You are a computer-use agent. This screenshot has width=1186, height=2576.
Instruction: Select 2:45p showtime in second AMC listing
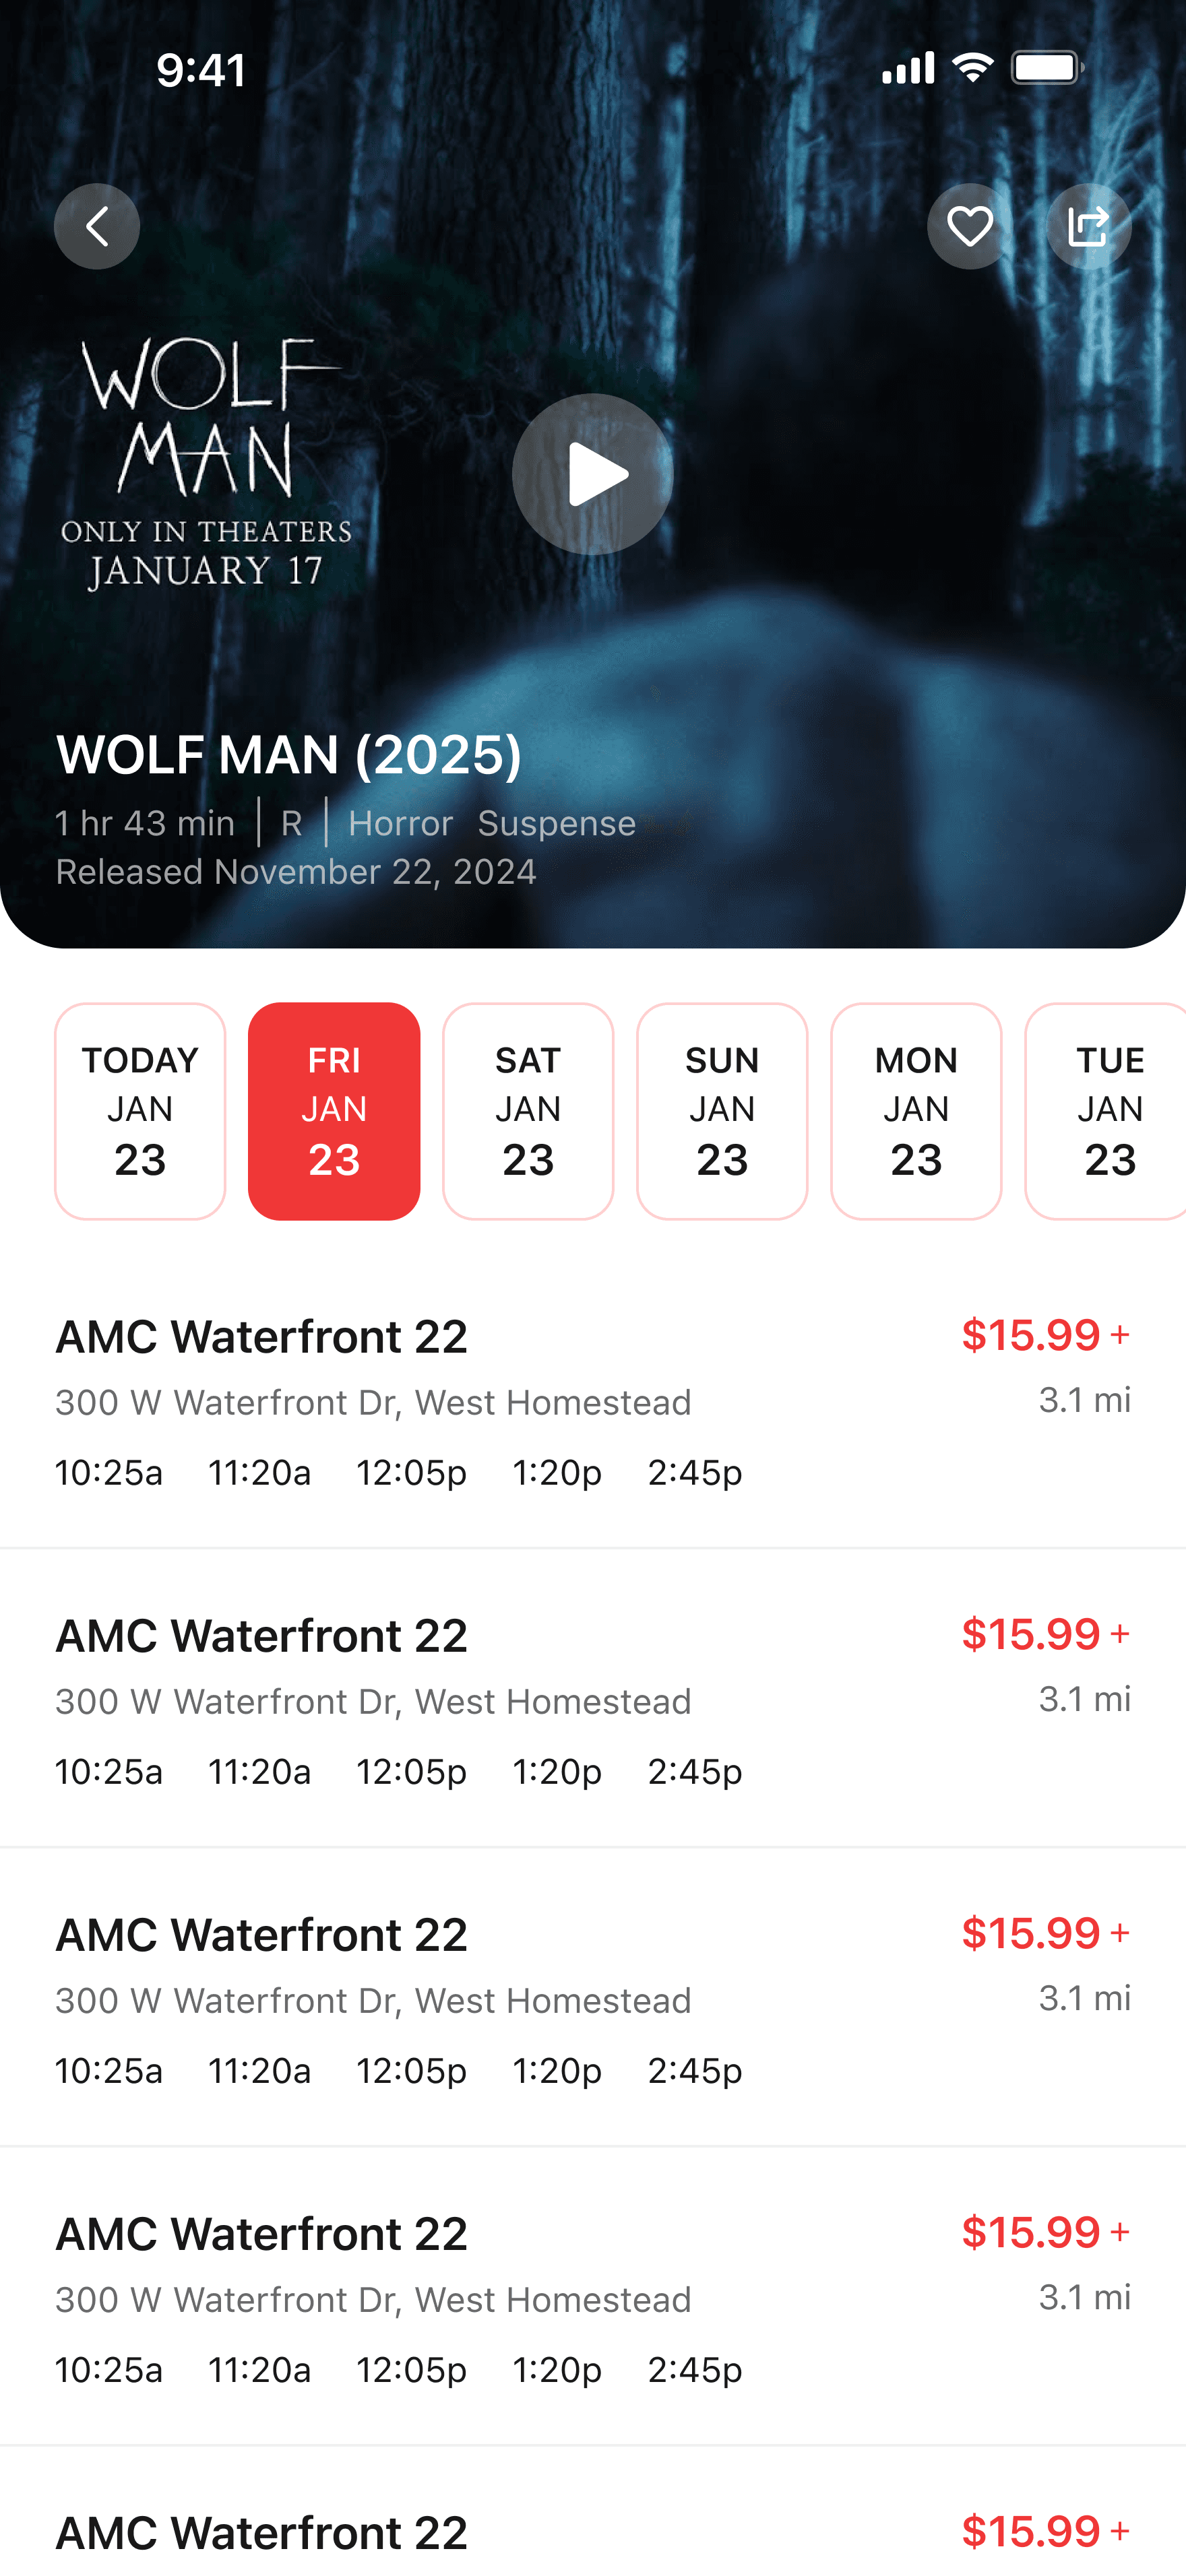pyautogui.click(x=695, y=1772)
